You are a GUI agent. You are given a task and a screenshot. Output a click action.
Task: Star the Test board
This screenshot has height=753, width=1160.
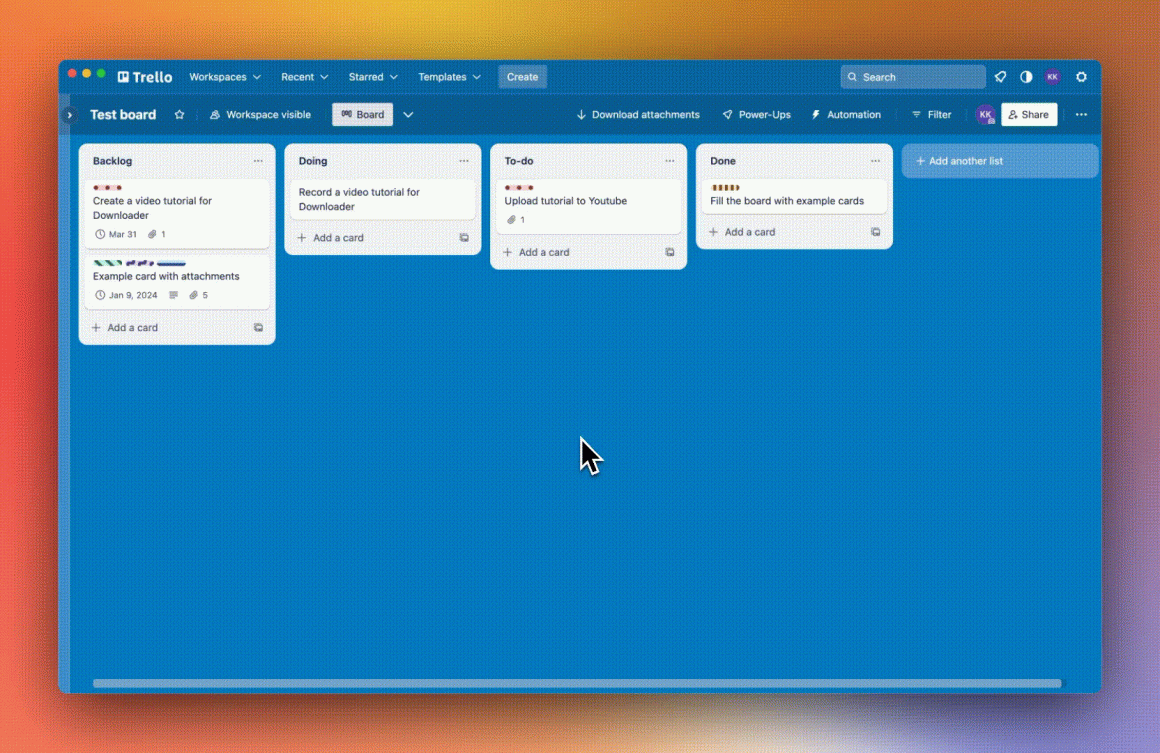point(180,115)
